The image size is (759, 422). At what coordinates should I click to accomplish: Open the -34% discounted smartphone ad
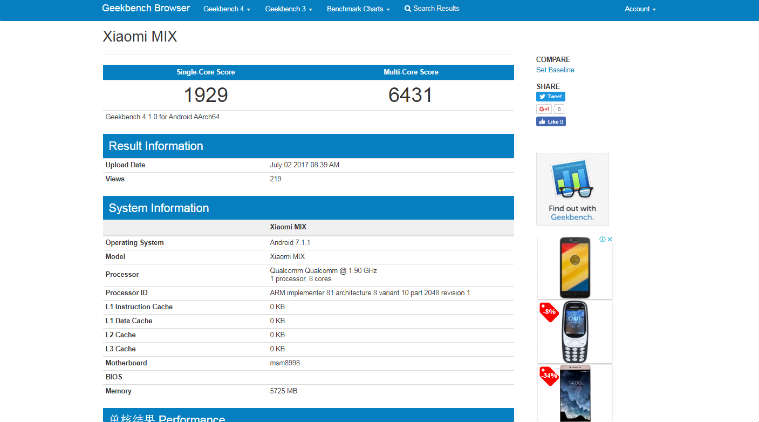click(x=575, y=394)
